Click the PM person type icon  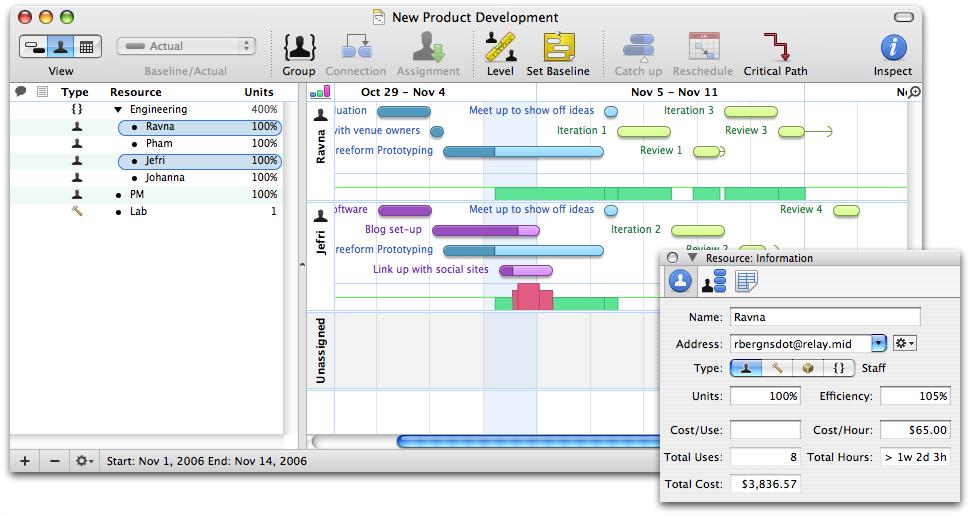tap(77, 194)
